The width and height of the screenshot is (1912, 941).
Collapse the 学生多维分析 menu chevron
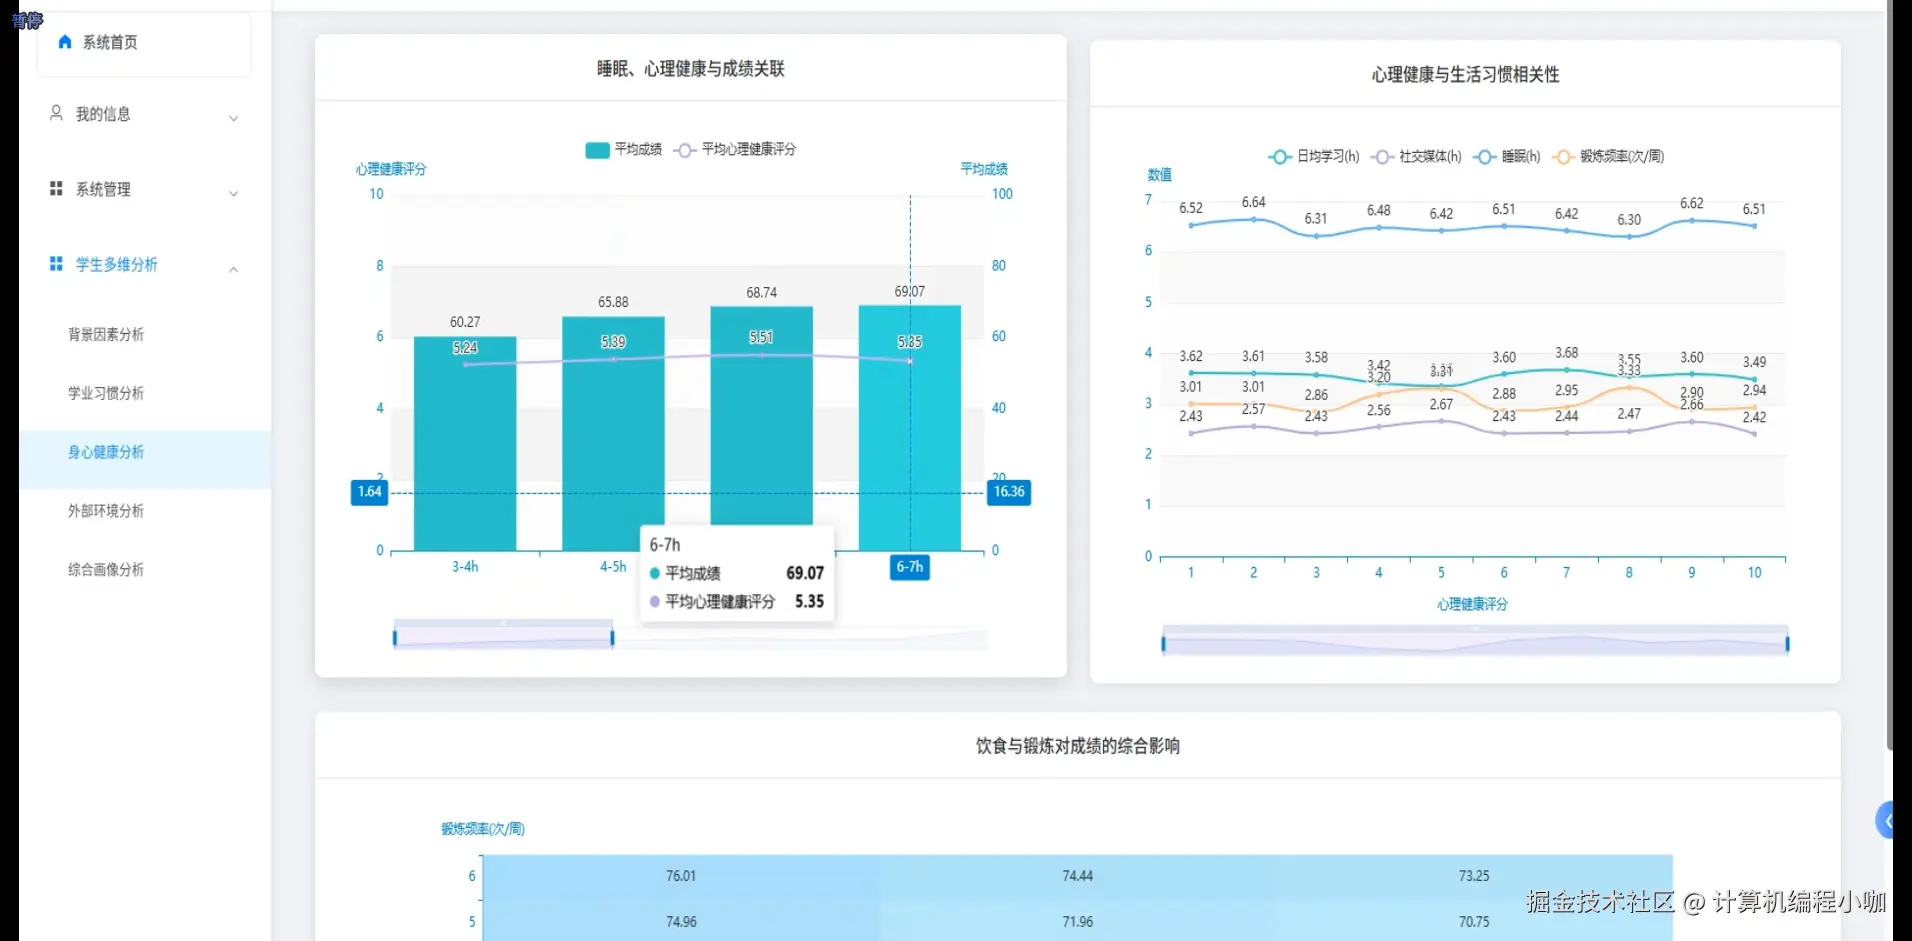click(x=234, y=269)
